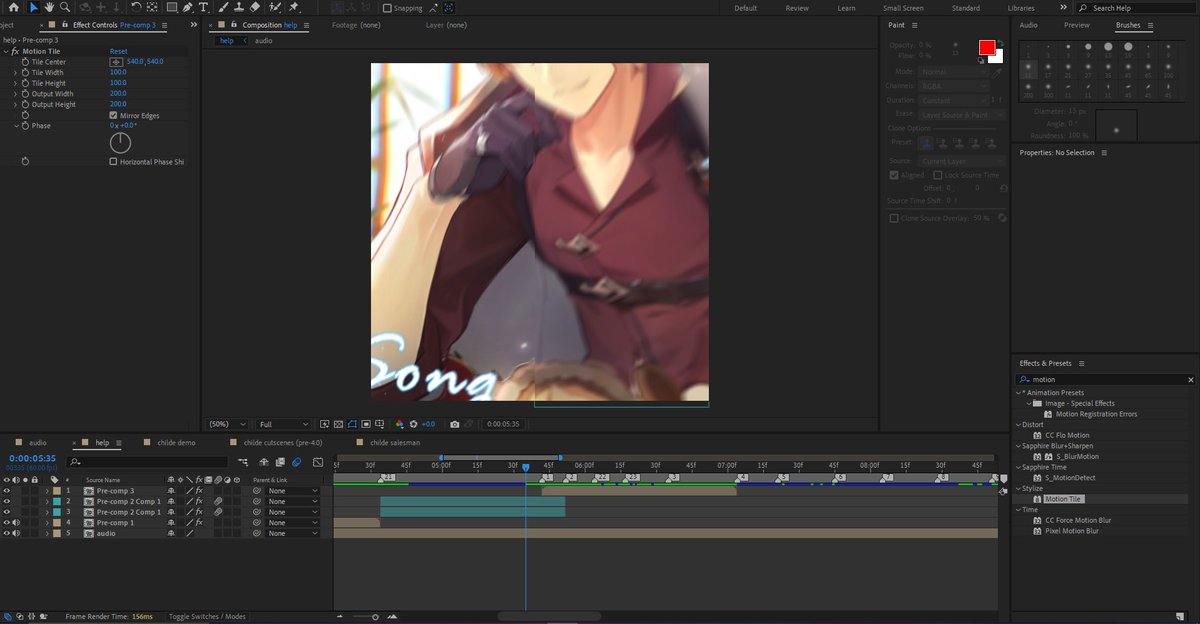Click Toggle Switches / Modes button

tap(208, 617)
